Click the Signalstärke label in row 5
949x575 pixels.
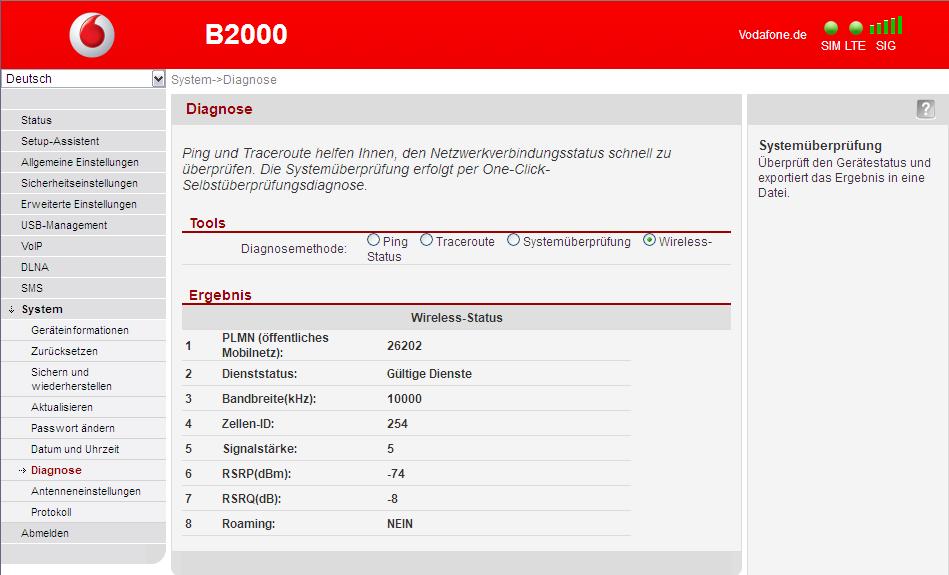click(260, 449)
